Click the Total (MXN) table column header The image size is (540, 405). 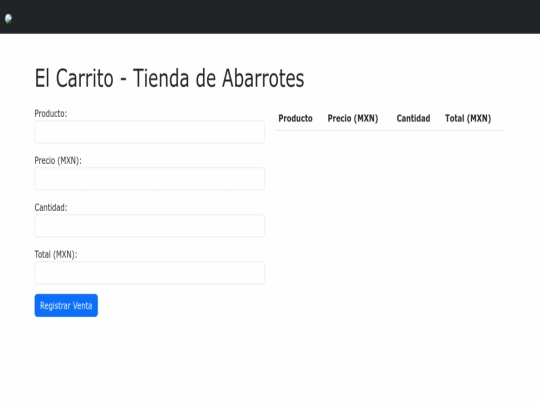point(468,118)
